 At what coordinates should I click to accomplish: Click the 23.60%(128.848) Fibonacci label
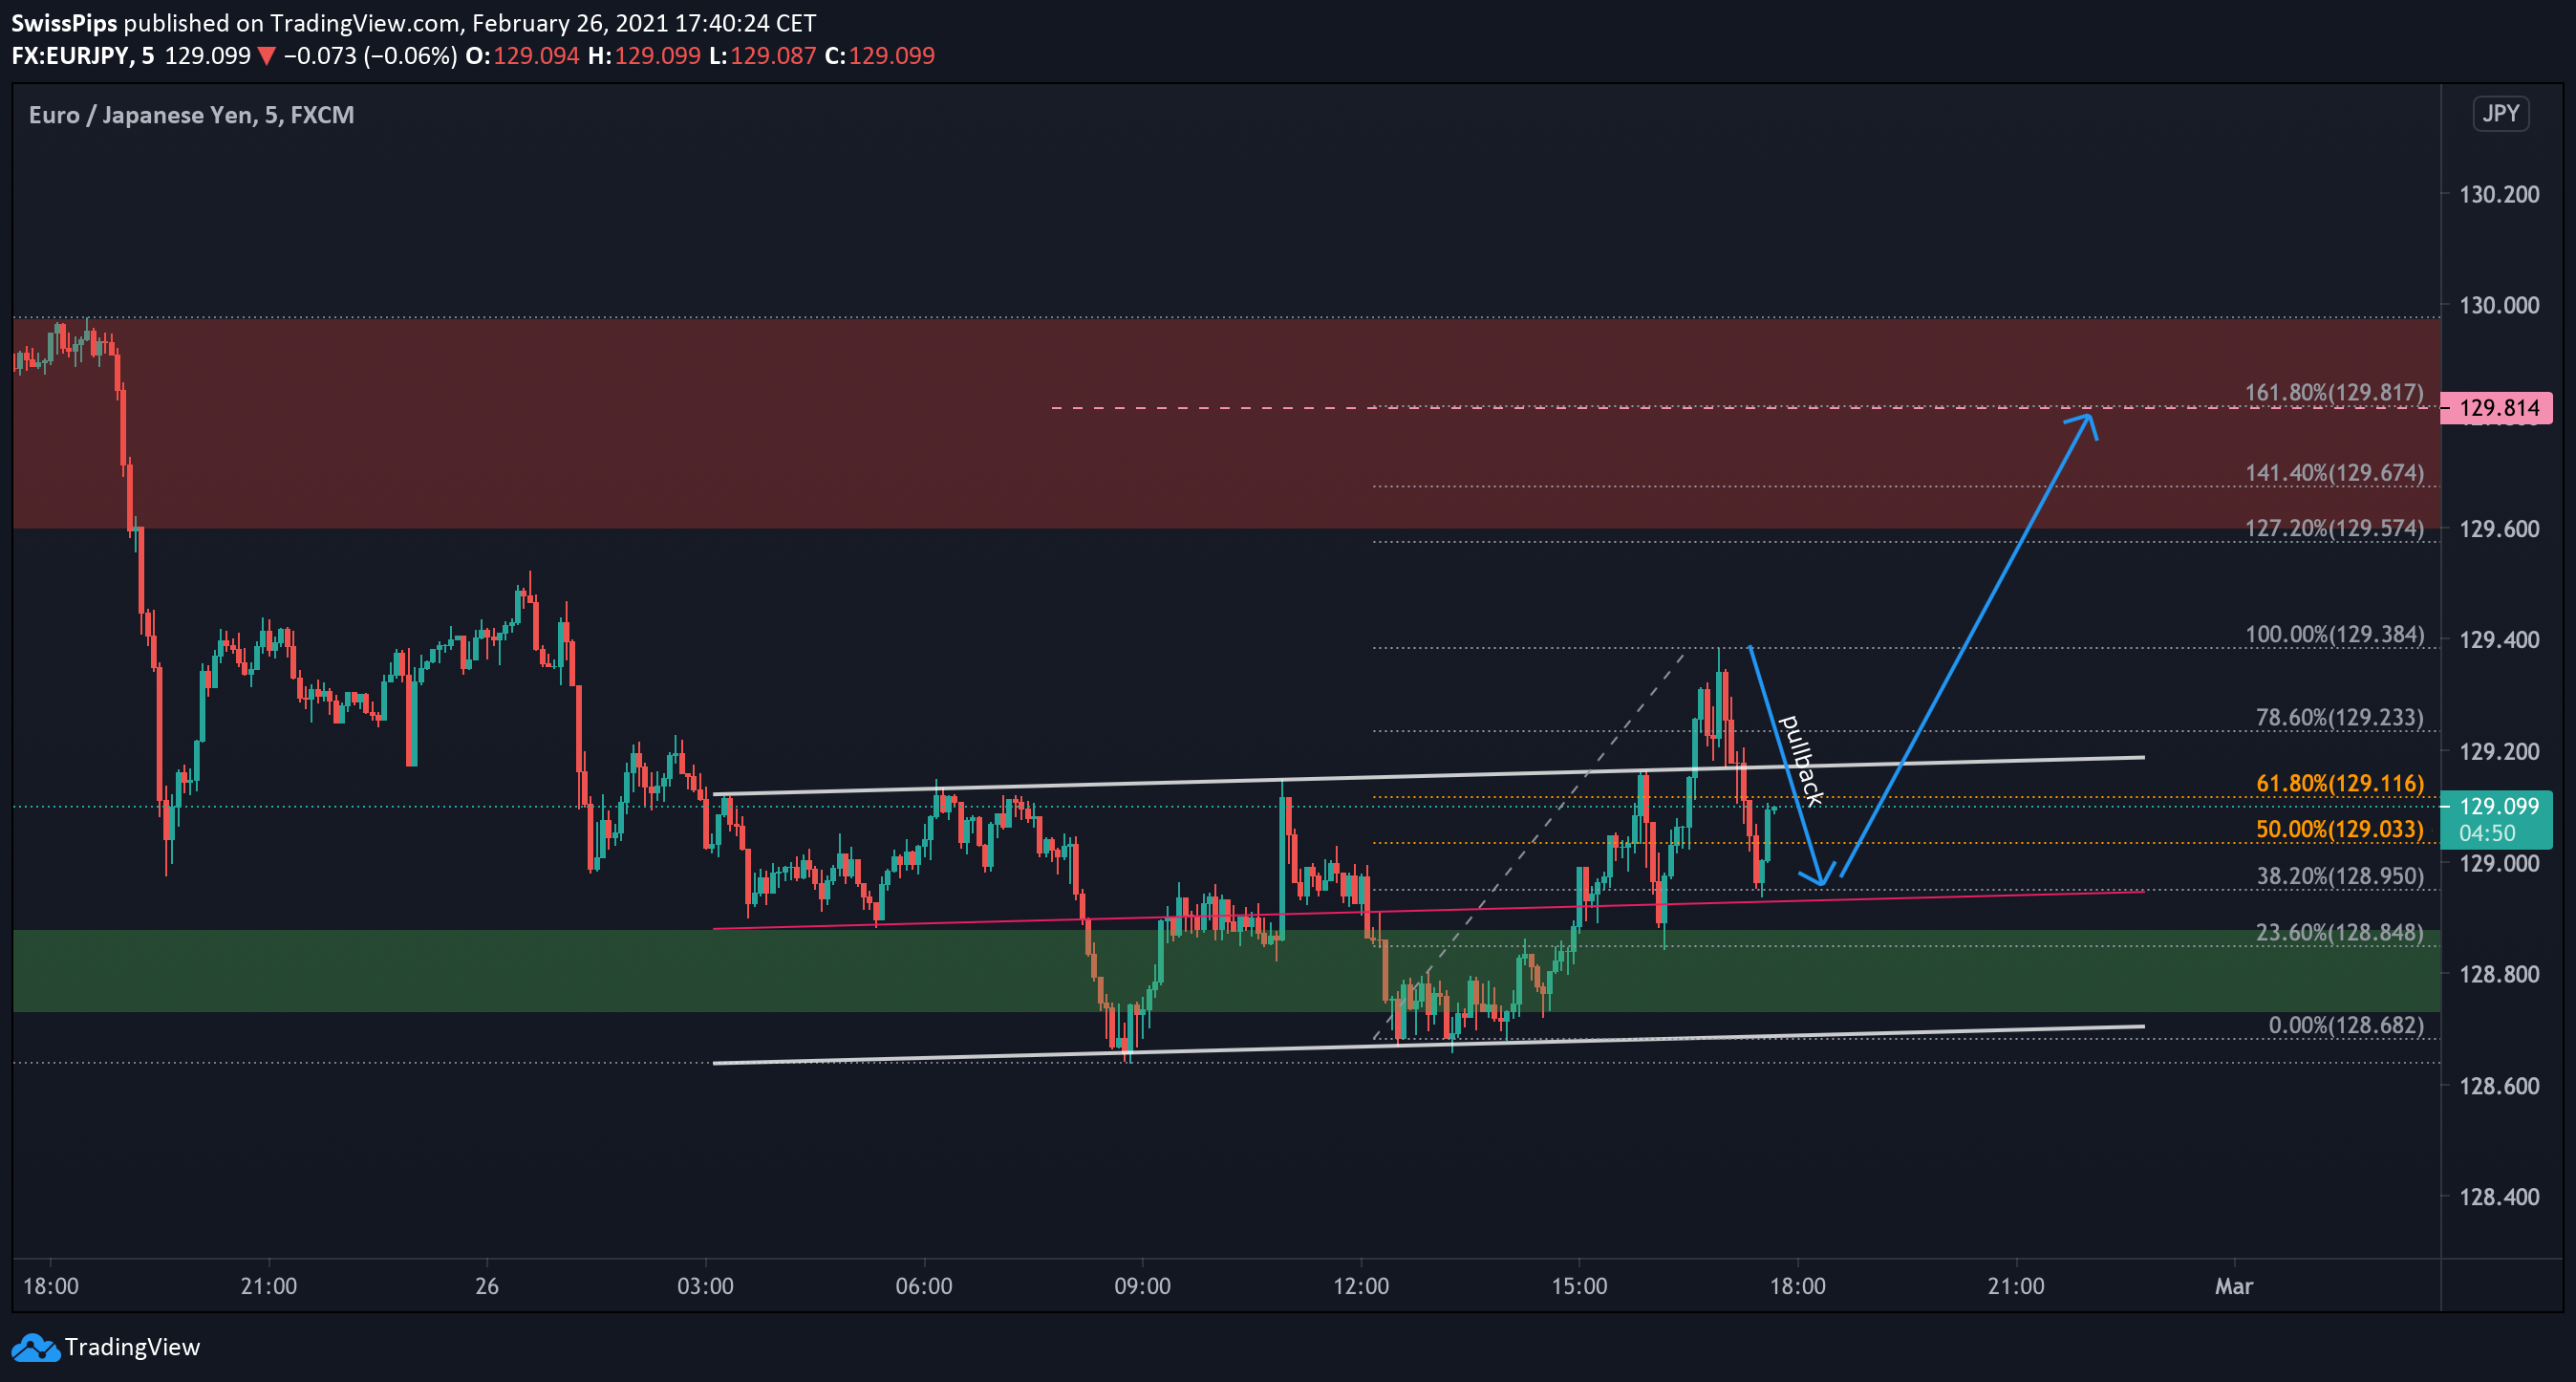pos(2339,932)
